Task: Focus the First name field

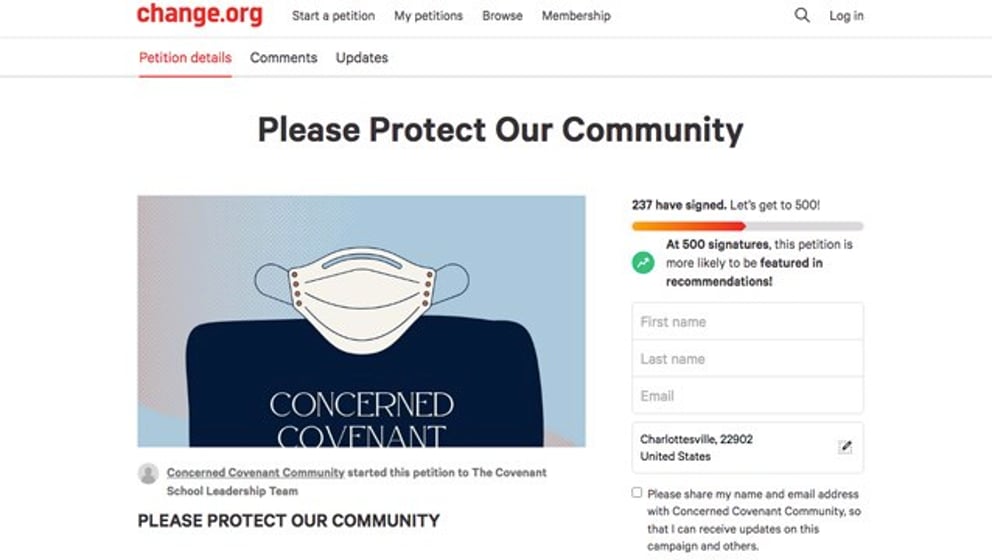Action: tap(747, 321)
